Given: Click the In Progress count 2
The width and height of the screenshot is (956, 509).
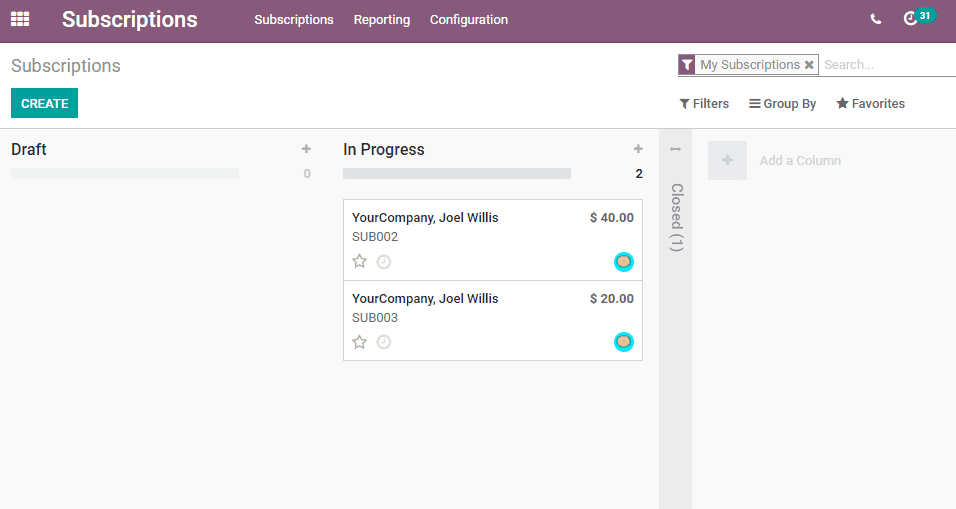Looking at the screenshot, I should (639, 174).
